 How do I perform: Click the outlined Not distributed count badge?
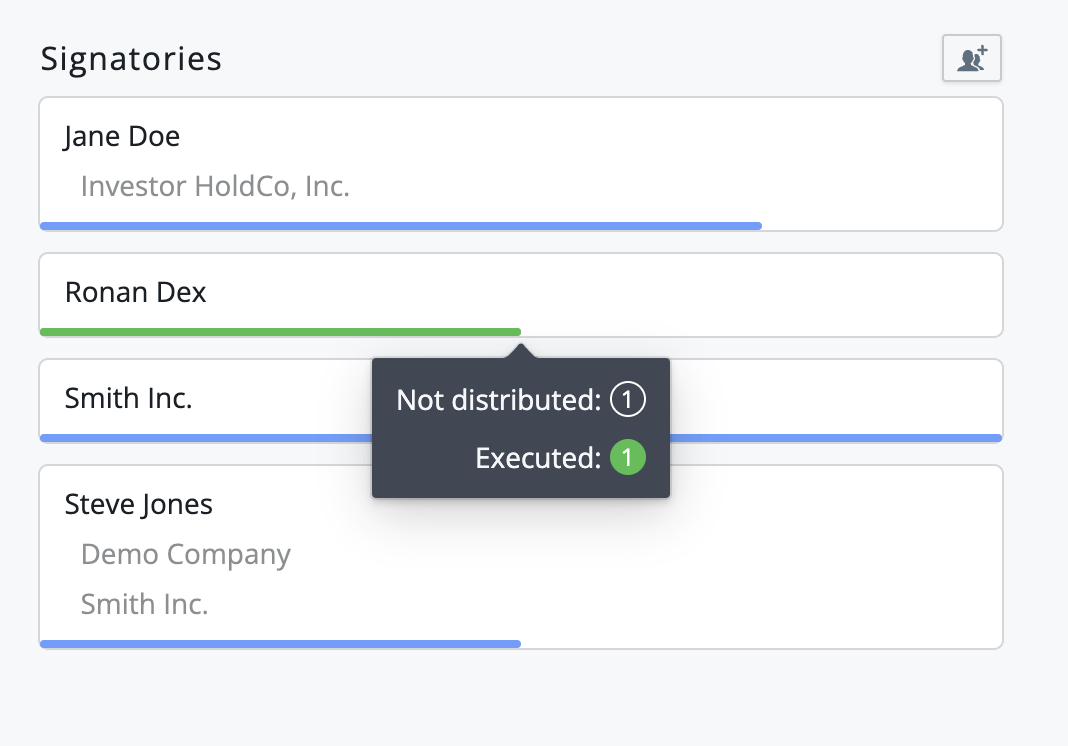tap(628, 401)
